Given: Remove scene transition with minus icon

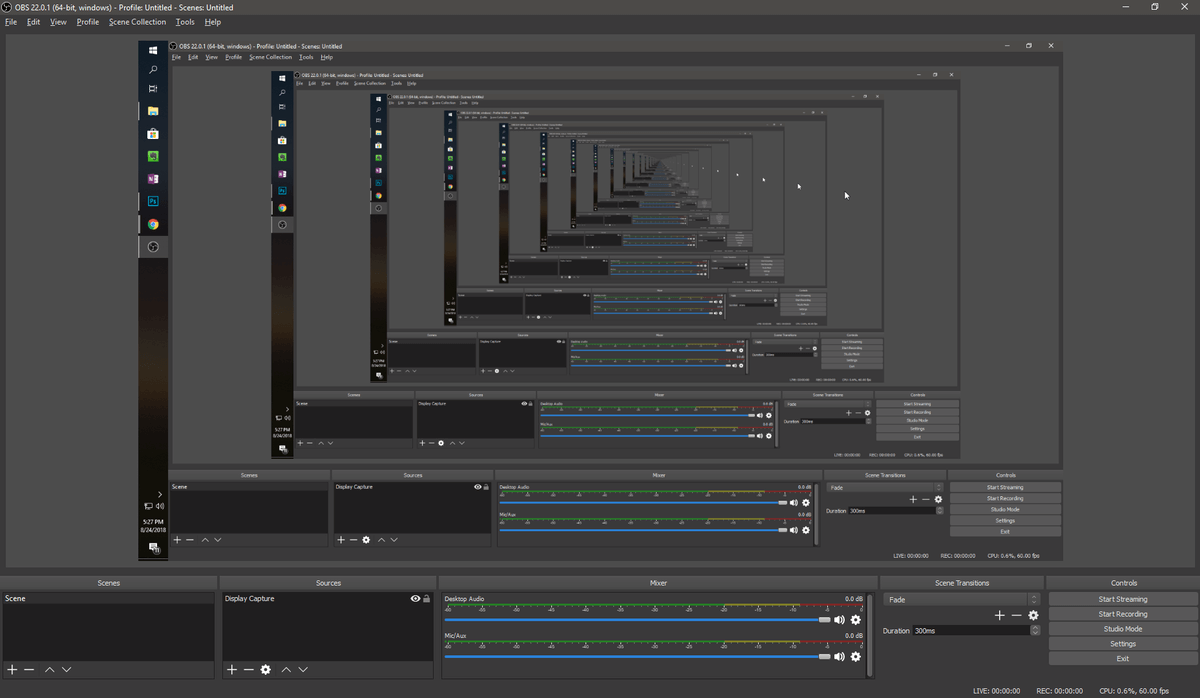Looking at the screenshot, I should (1016, 615).
